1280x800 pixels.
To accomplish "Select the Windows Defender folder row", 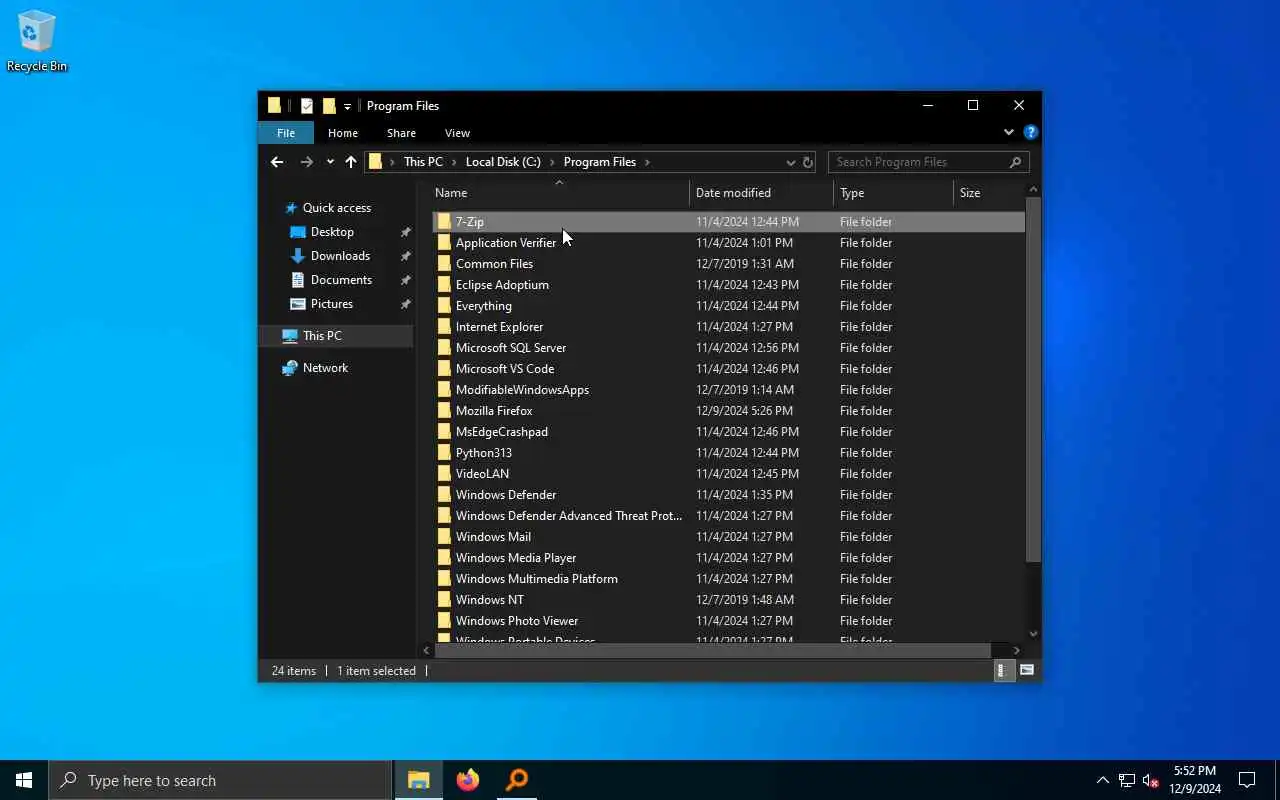I will click(728, 495).
